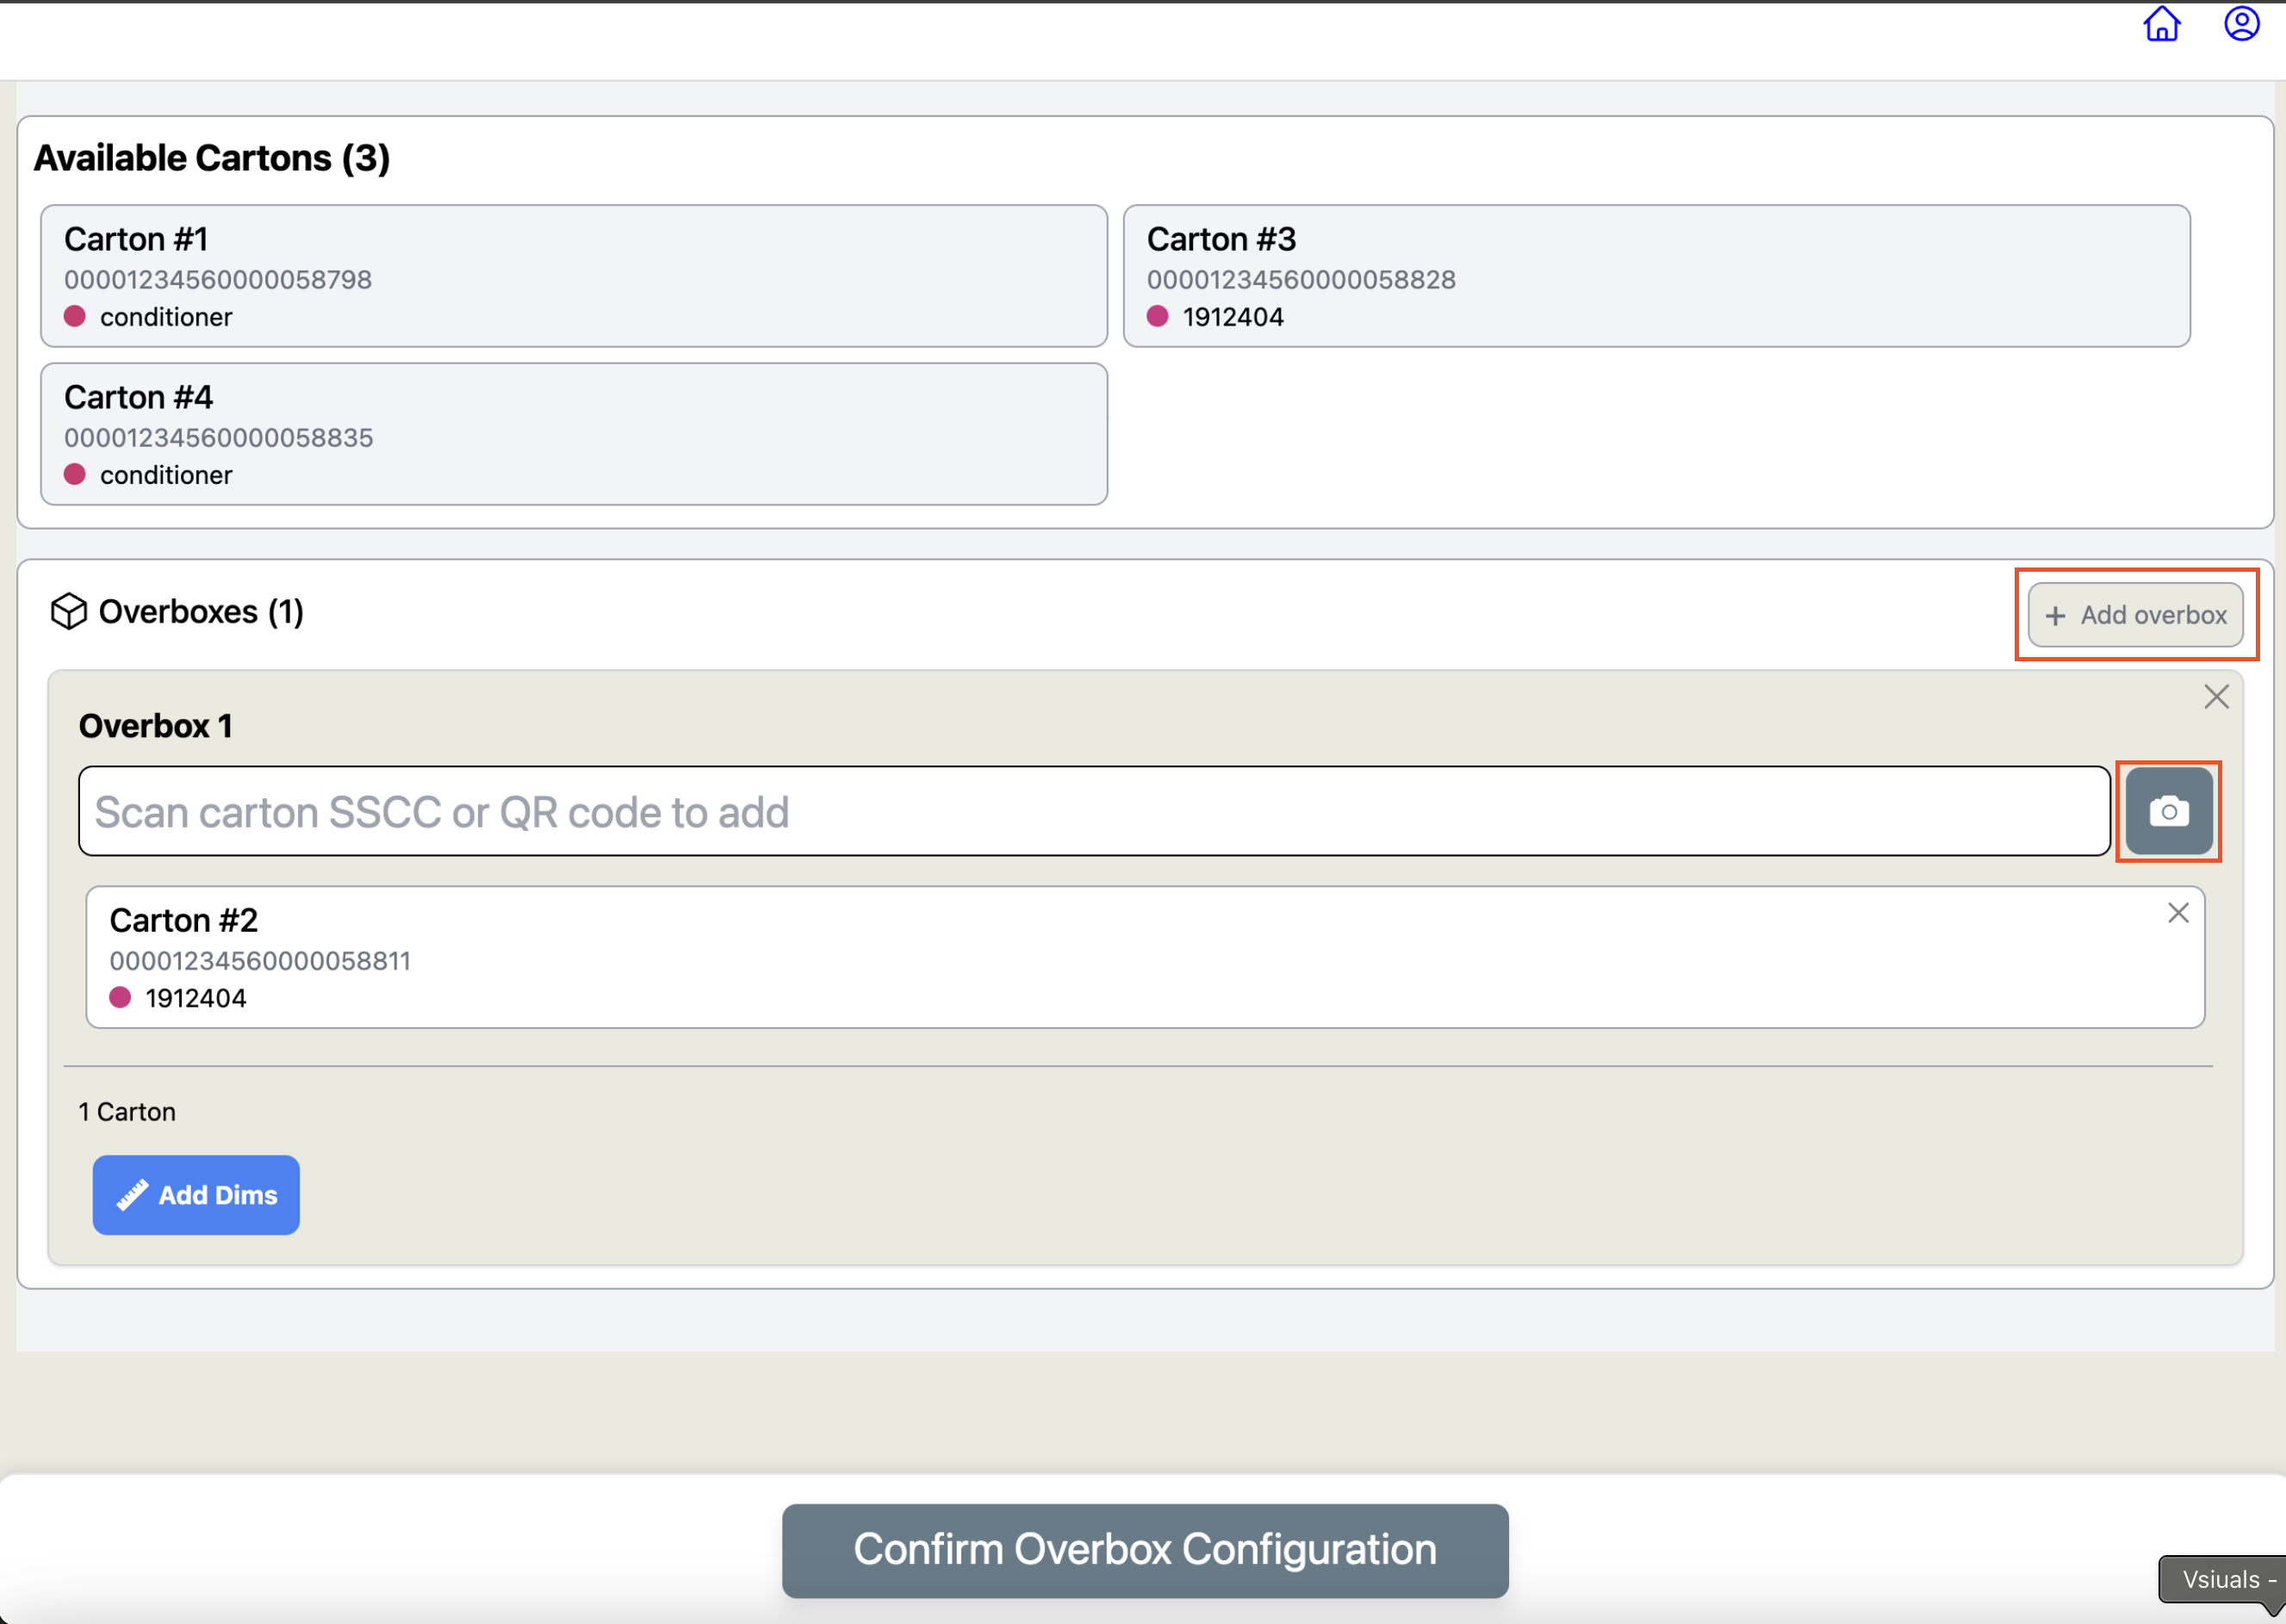Click the Add overbox button

click(x=2135, y=615)
